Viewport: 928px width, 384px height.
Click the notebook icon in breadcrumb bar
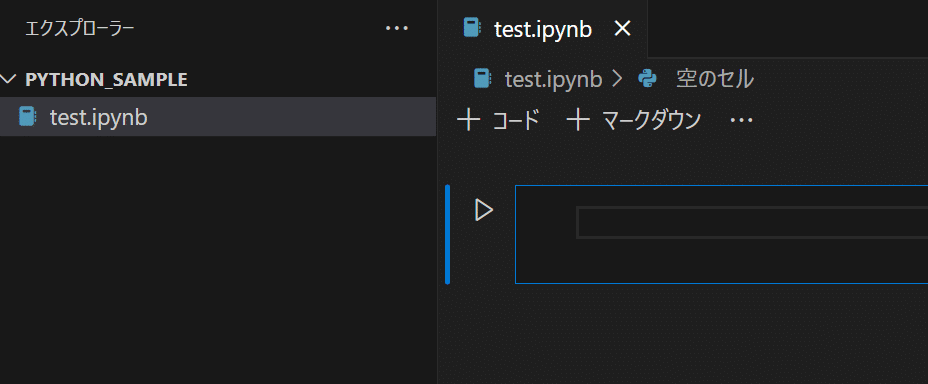[x=483, y=79]
